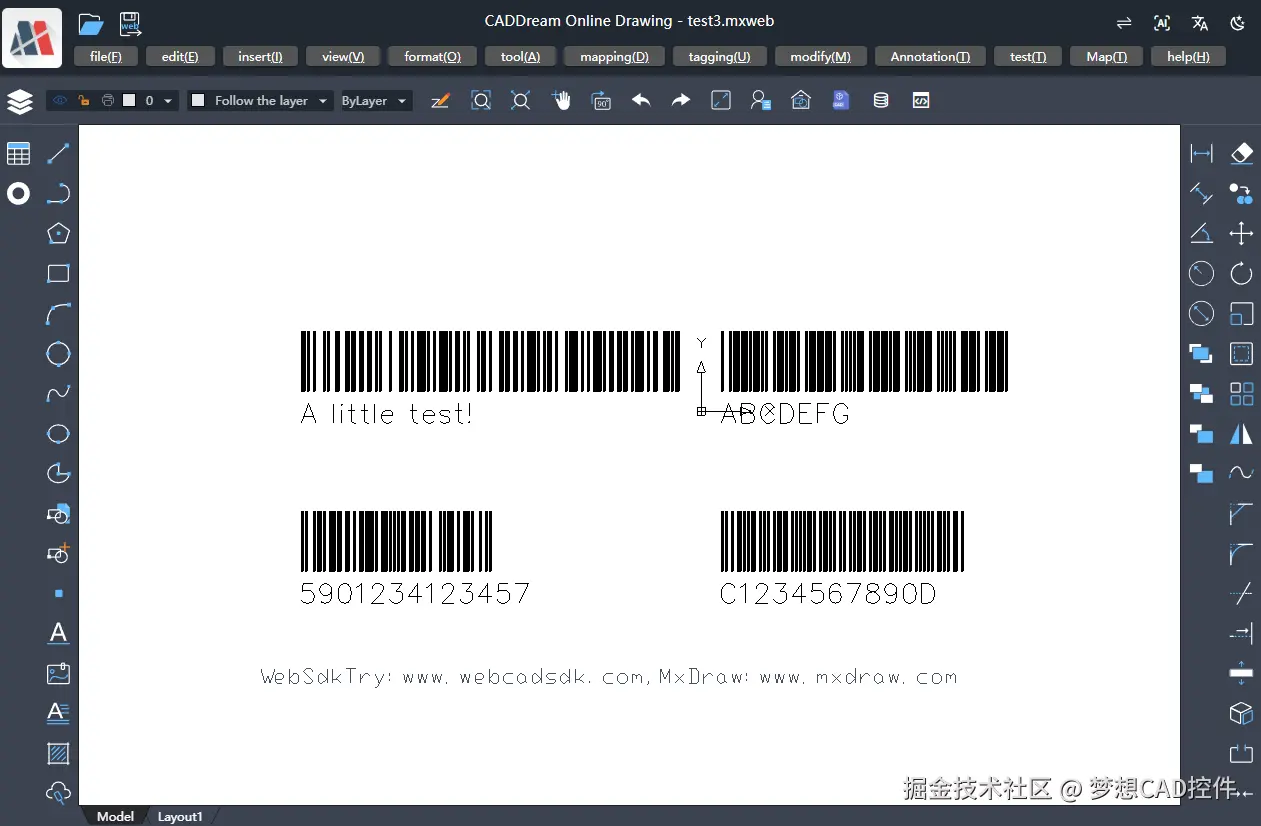This screenshot has height=826, width=1261.
Task: Open the tool(A) menu
Action: tap(520, 57)
